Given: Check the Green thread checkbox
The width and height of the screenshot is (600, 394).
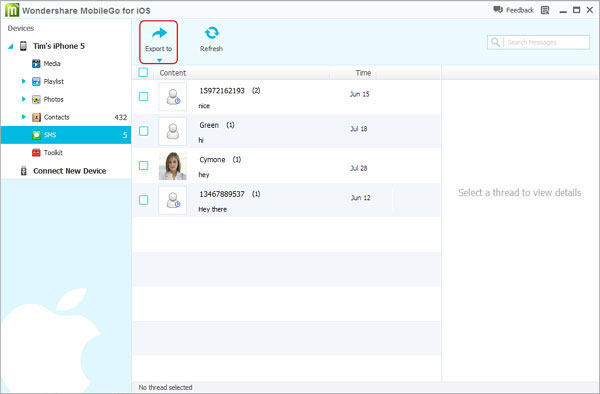Looking at the screenshot, I should [x=143, y=131].
